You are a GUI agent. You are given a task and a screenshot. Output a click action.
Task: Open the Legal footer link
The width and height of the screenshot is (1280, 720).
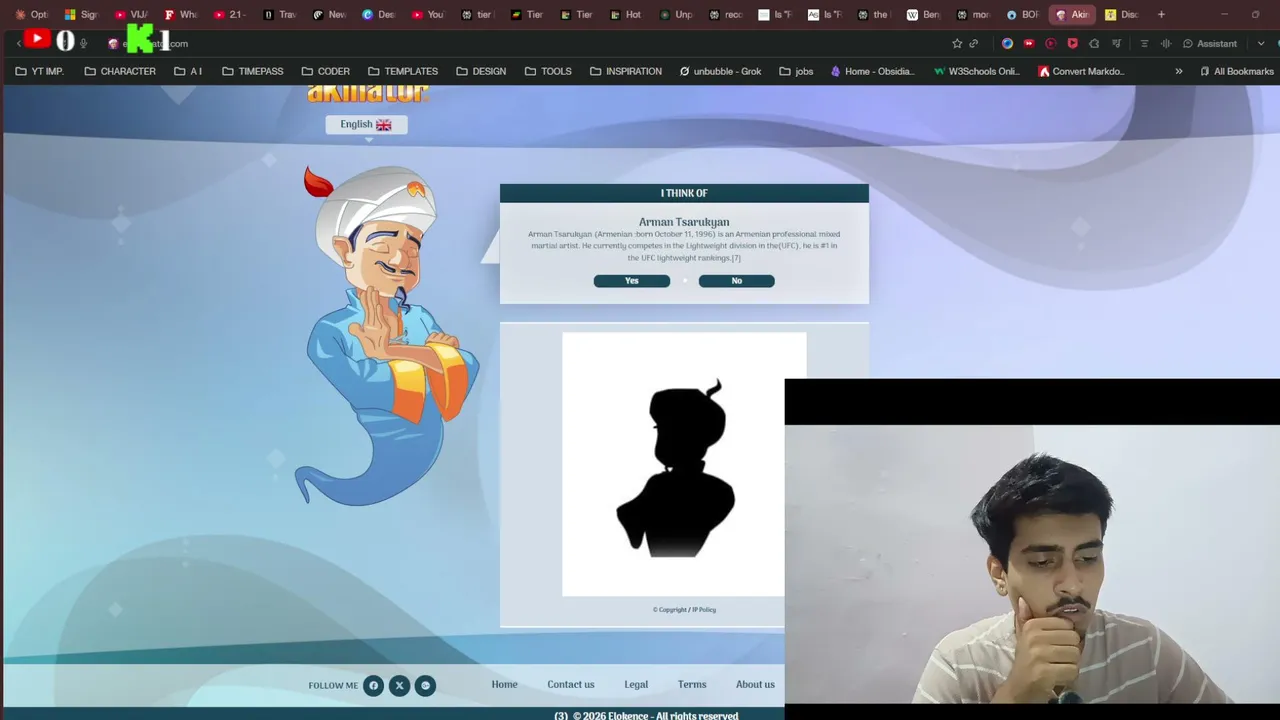point(636,685)
